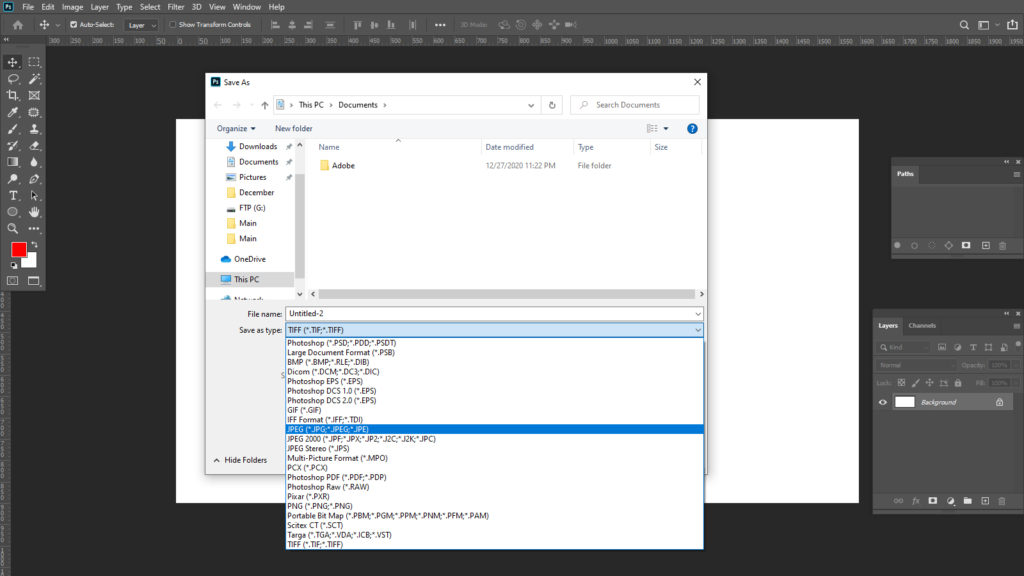The height and width of the screenshot is (576, 1024).
Task: Open the Filter menu
Action: [x=176, y=7]
